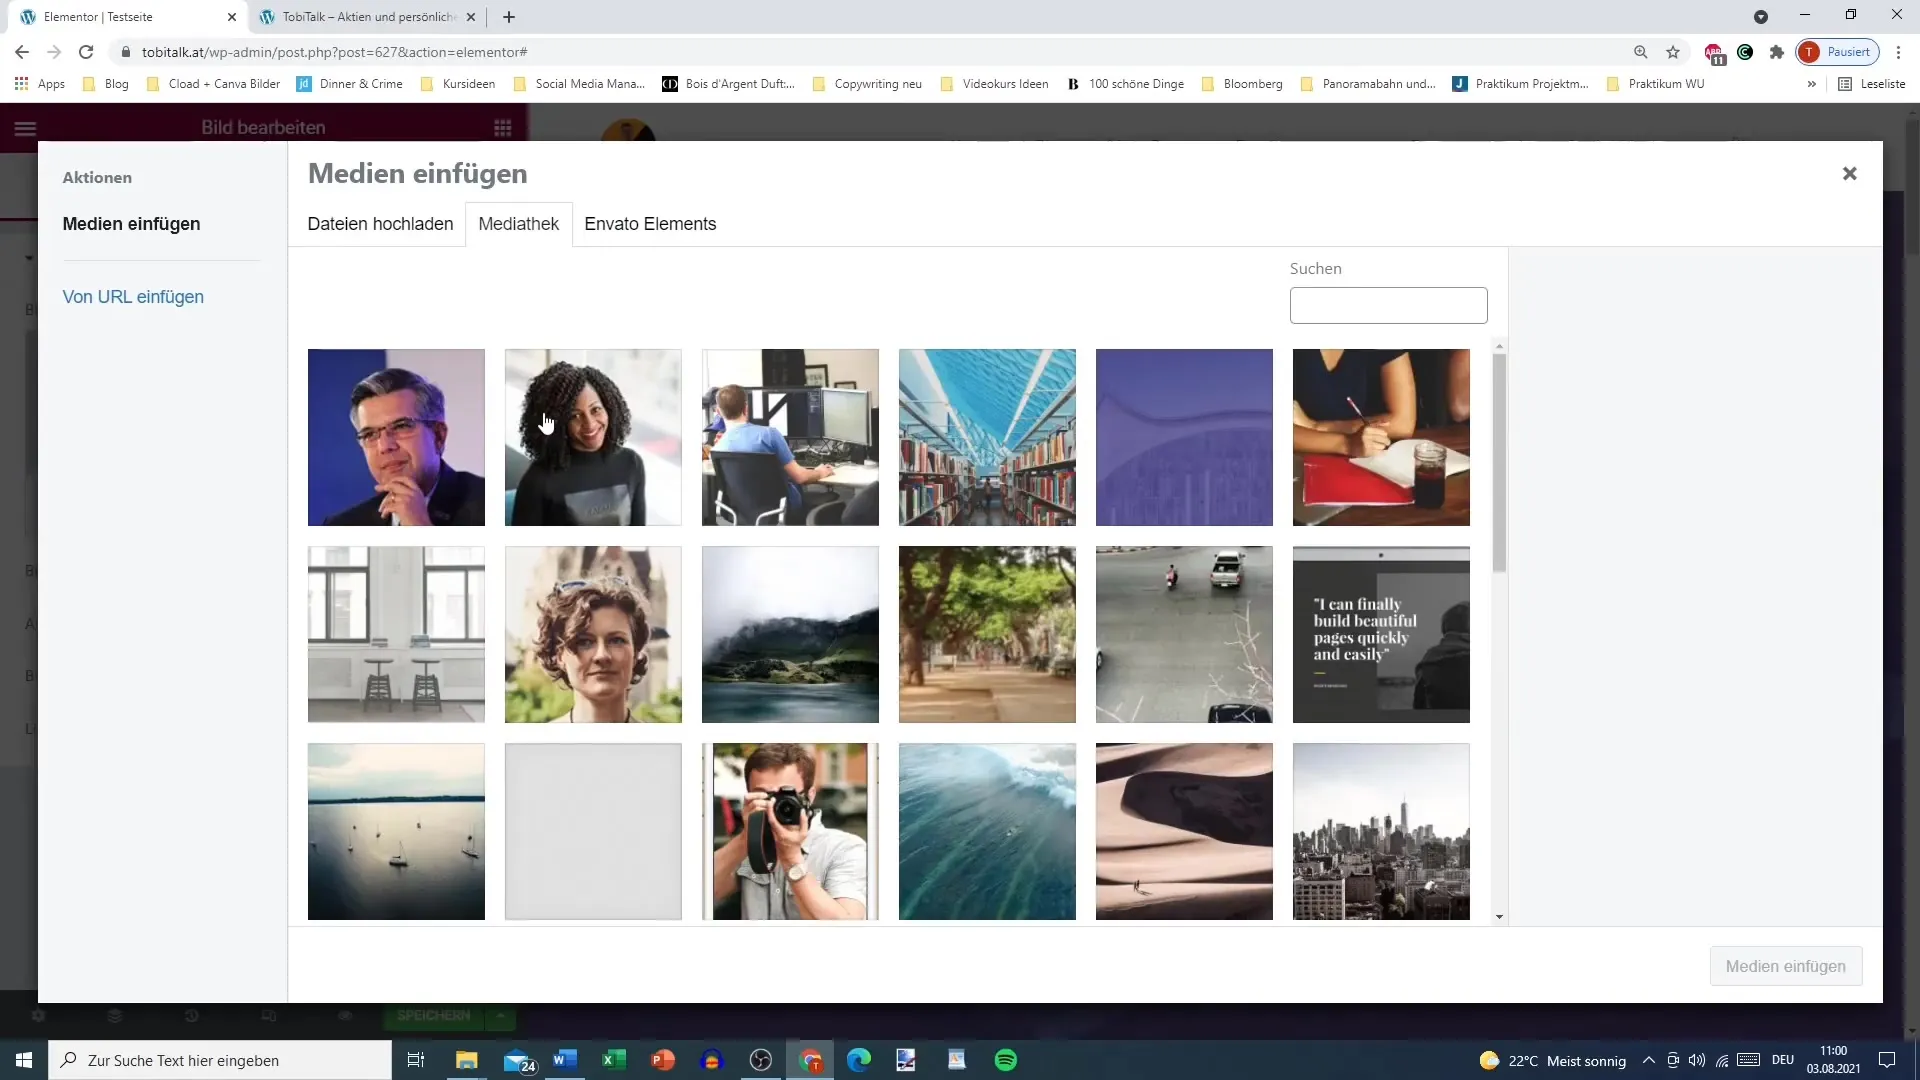Launch Word from the taskbar

pos(565,1060)
